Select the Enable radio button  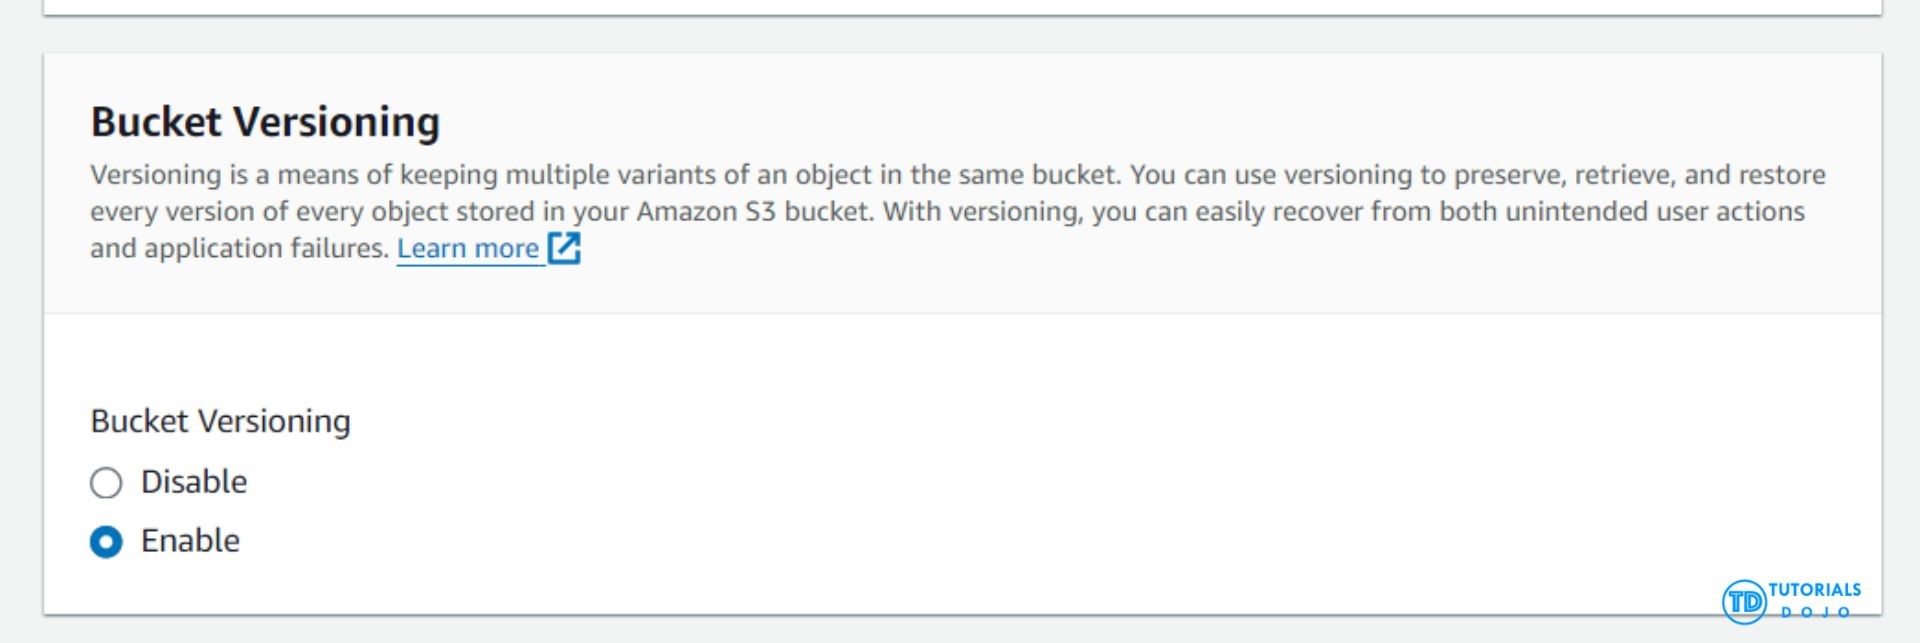tap(106, 542)
